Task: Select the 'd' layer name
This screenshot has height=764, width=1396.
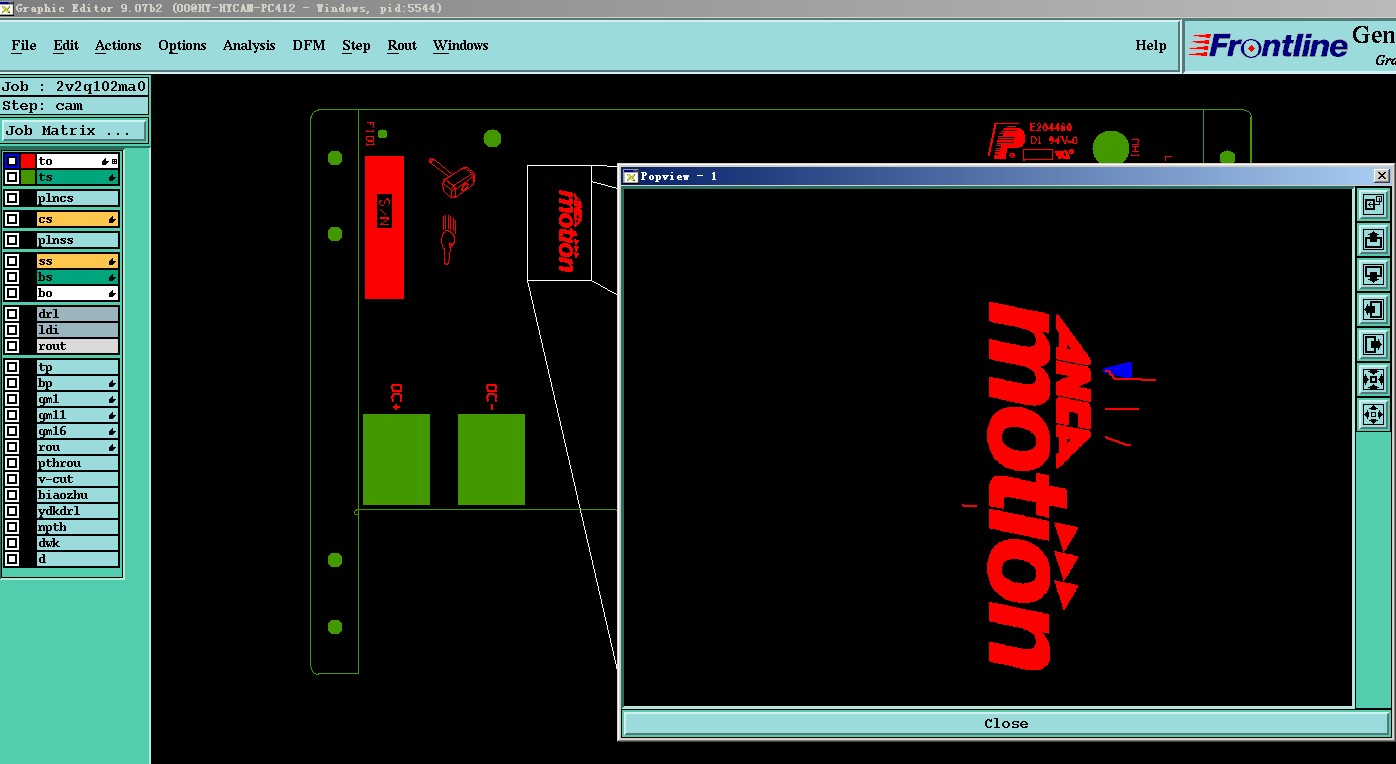Action: [x=78, y=559]
